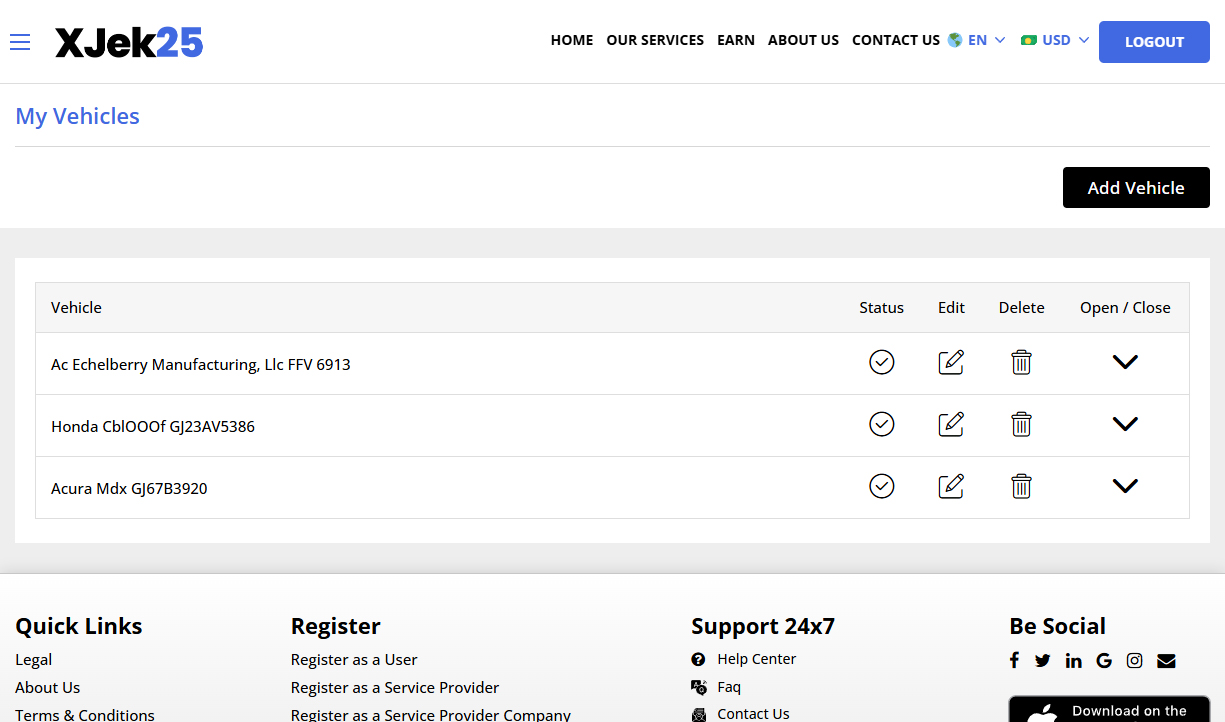Click trash icon for Ac Echelberry vehicle

[1021, 362]
